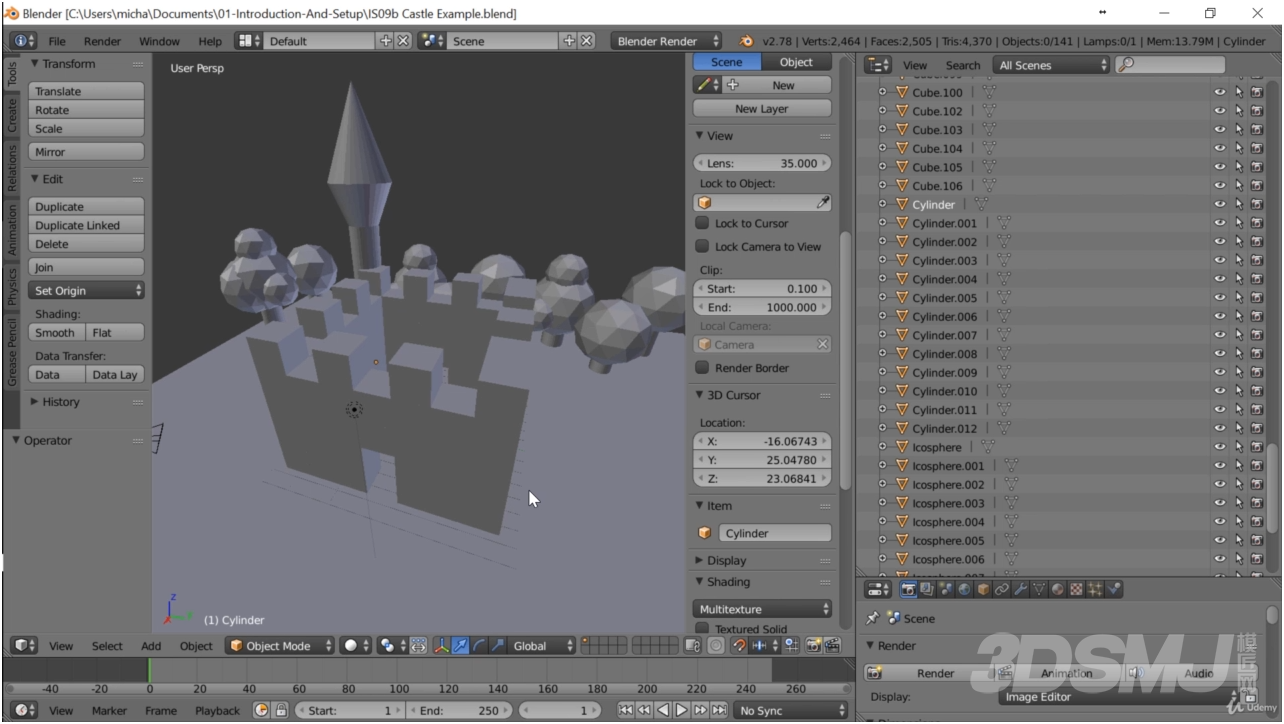Toggle Textured Solid checkbox
This screenshot has width=1284, height=724.
click(702, 629)
